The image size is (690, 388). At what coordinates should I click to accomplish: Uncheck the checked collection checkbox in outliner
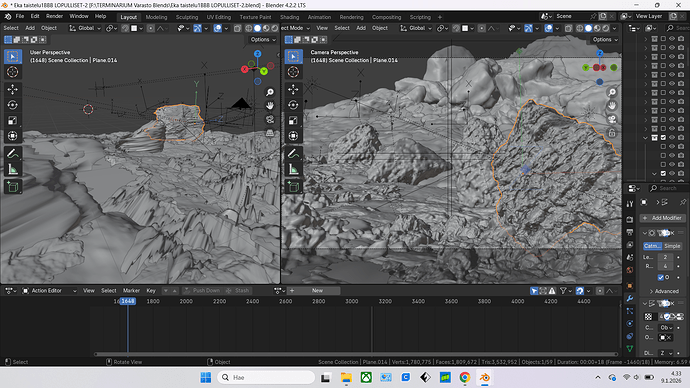click(663, 138)
